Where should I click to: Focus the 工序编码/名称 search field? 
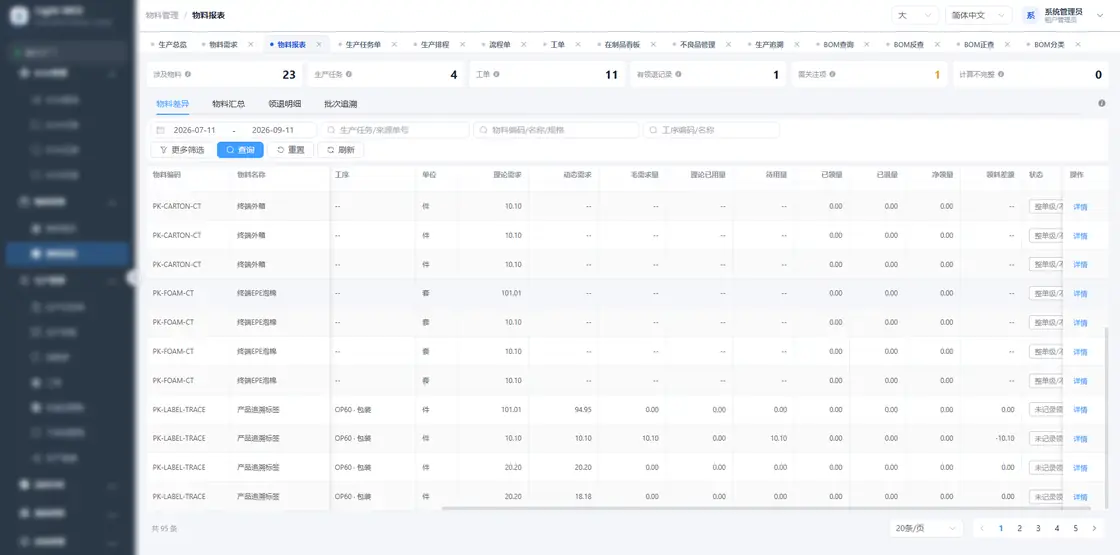711,130
